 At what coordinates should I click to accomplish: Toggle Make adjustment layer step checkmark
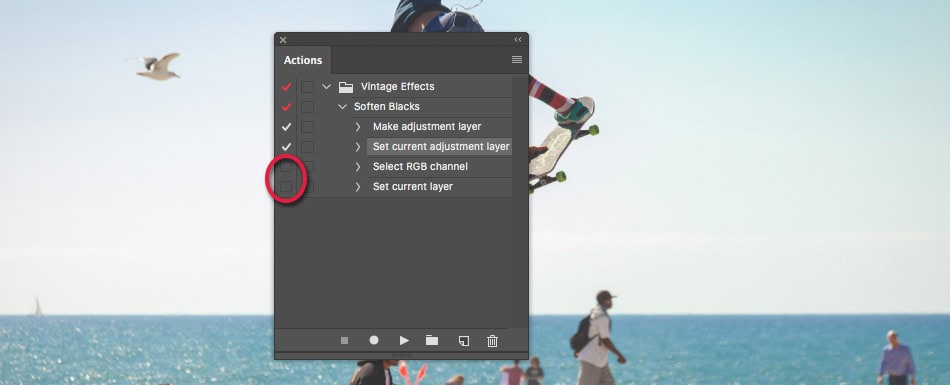point(287,127)
